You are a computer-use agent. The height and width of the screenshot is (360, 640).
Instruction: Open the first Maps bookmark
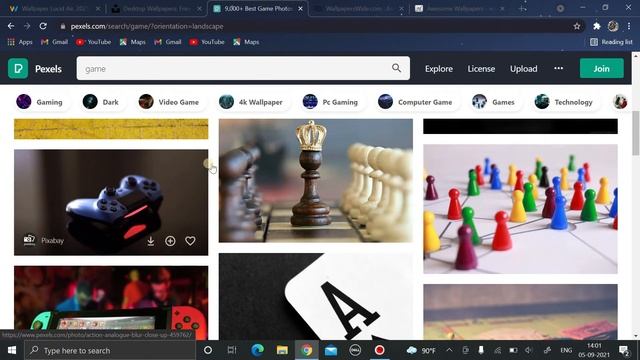point(132,42)
